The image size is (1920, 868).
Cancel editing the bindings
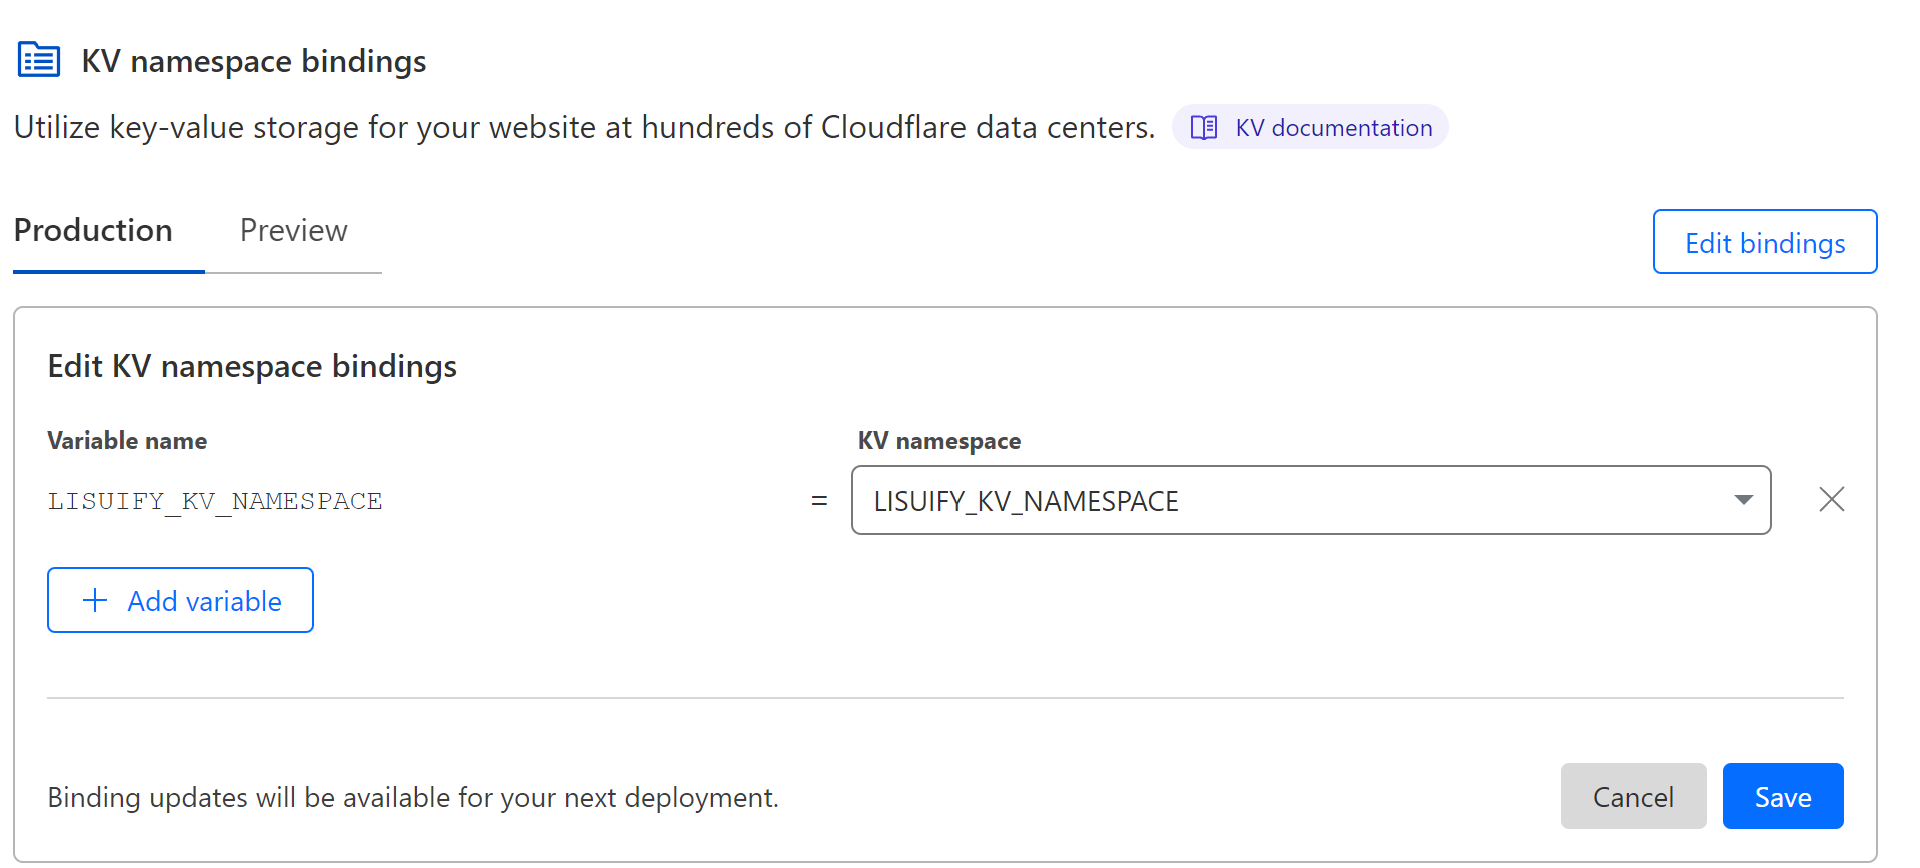(1633, 796)
